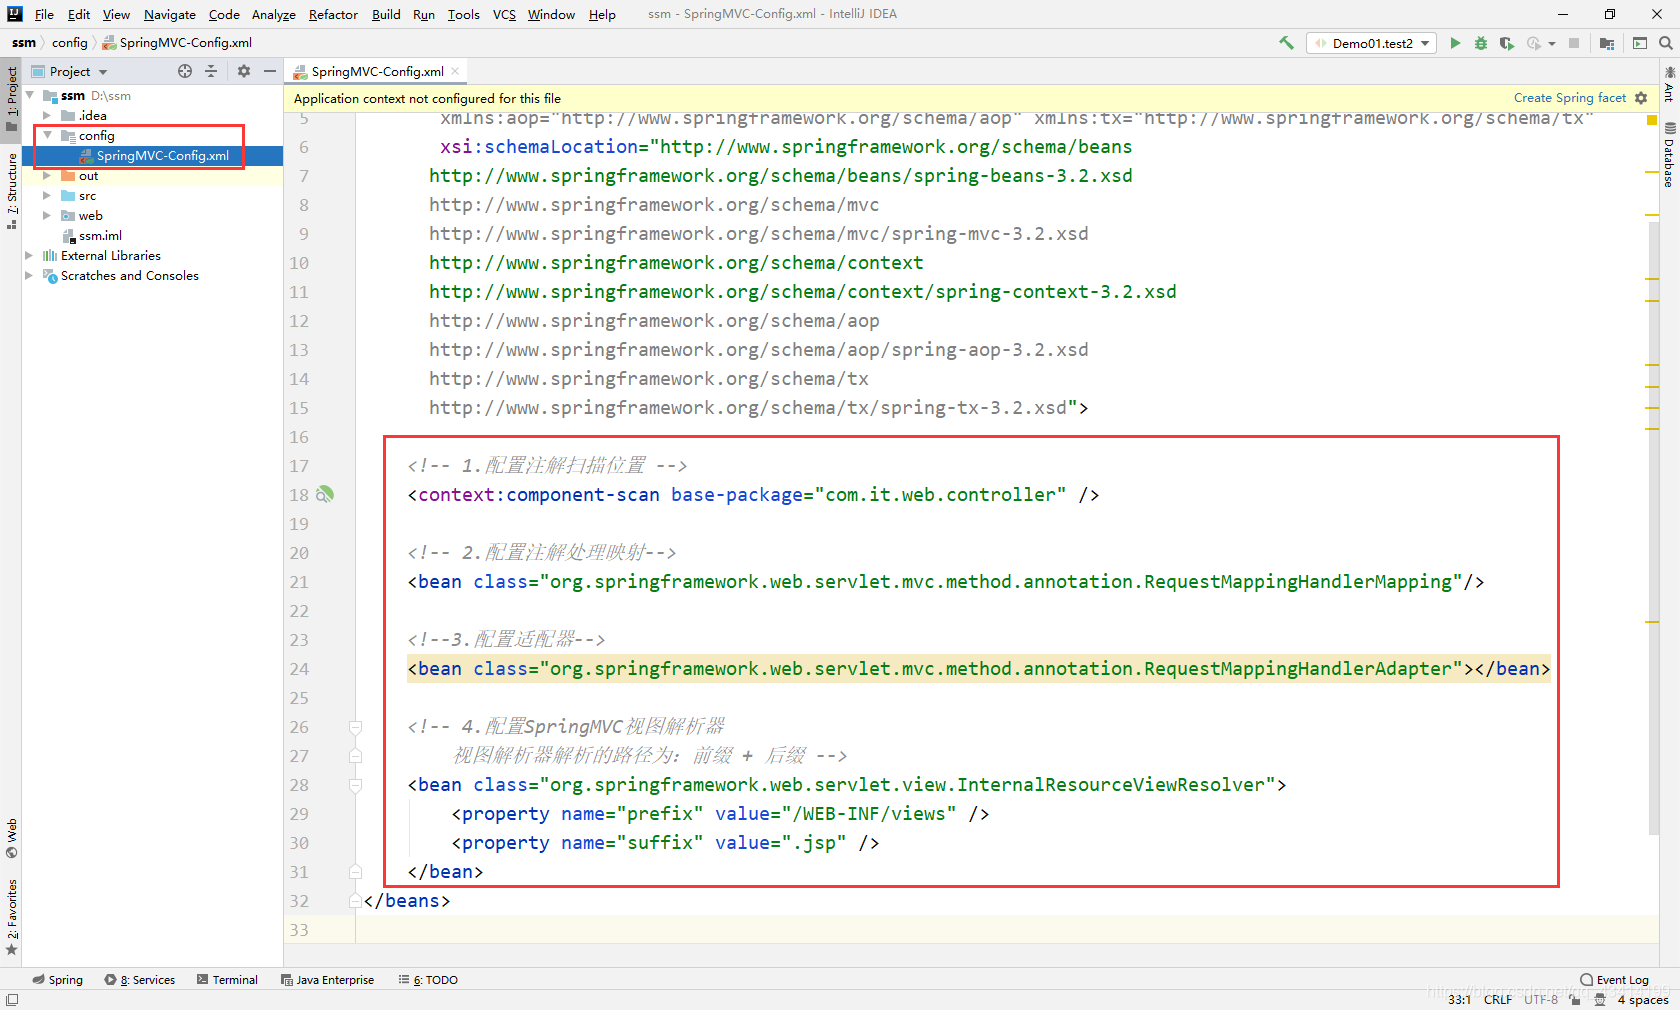Run with coverage shield icon
Image resolution: width=1680 pixels, height=1010 pixels.
tap(1506, 43)
